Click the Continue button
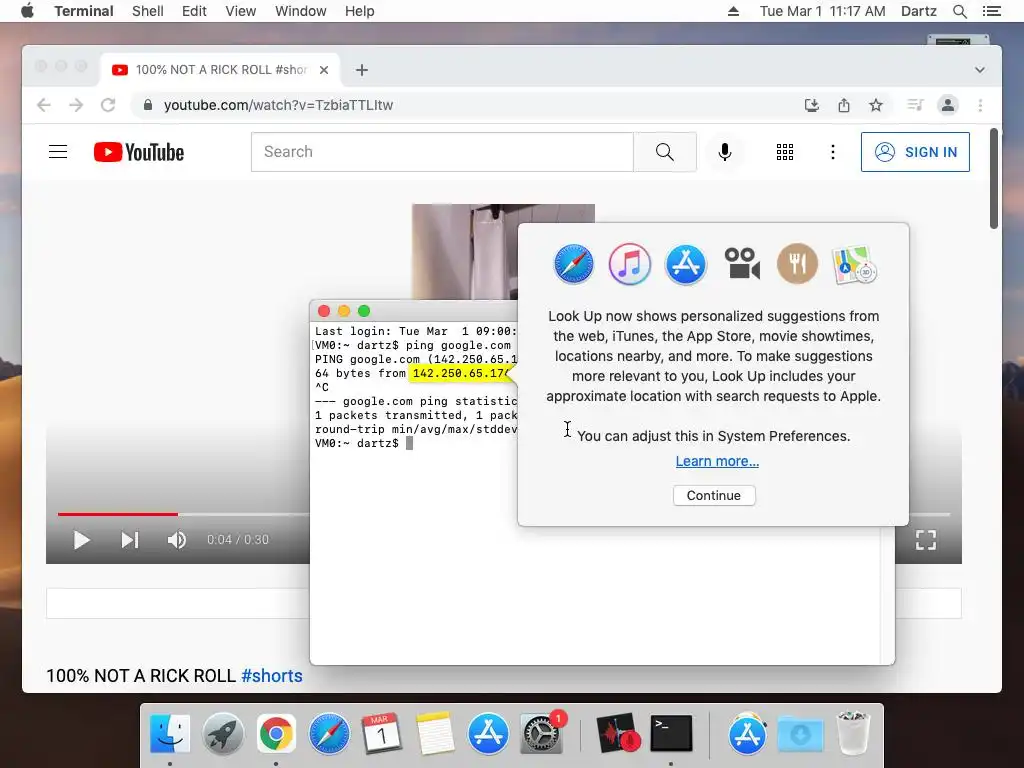The image size is (1024, 768). [x=714, y=496]
